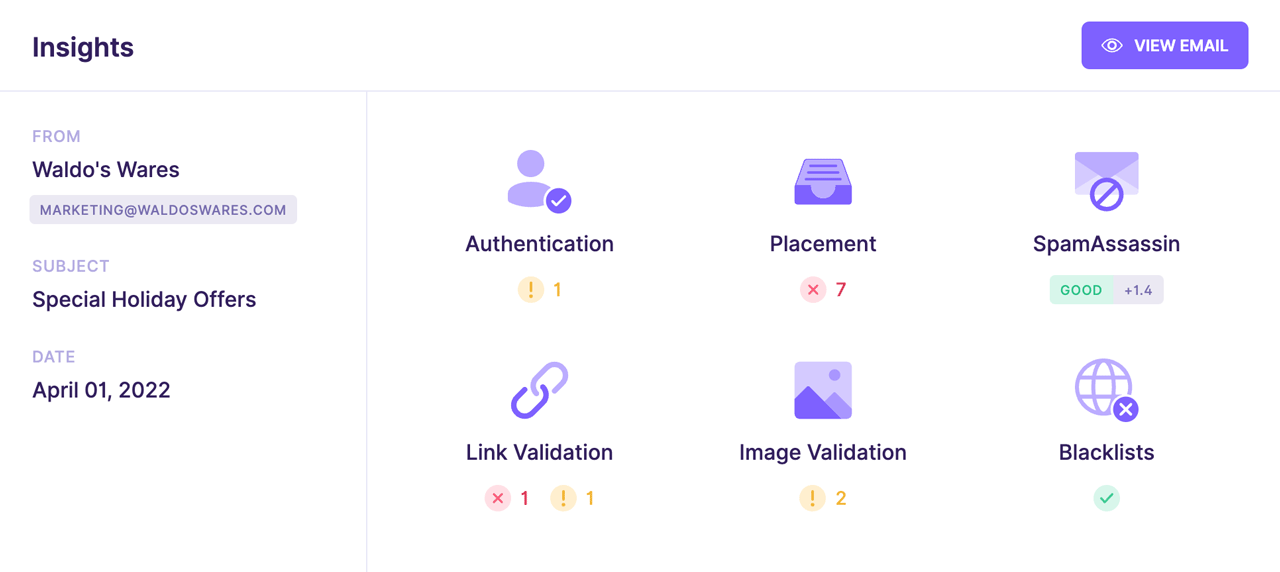Click the VIEW EMAIL button

tap(1165, 46)
